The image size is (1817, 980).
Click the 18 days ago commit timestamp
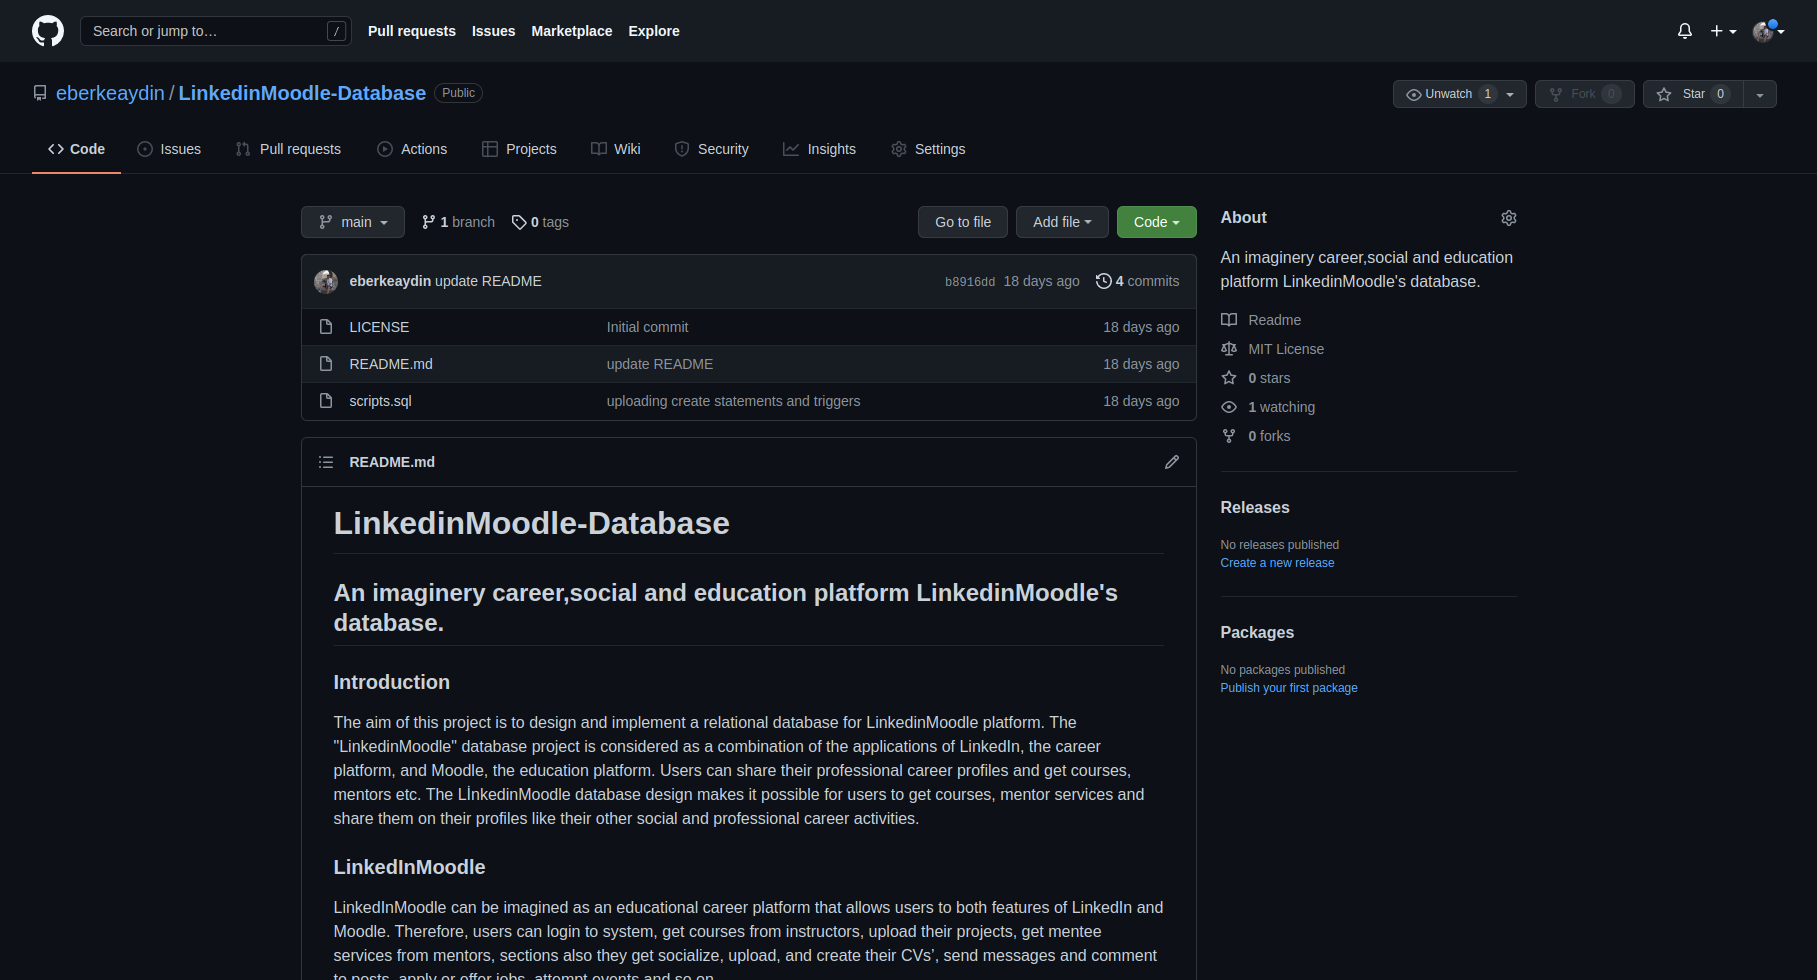click(1041, 281)
